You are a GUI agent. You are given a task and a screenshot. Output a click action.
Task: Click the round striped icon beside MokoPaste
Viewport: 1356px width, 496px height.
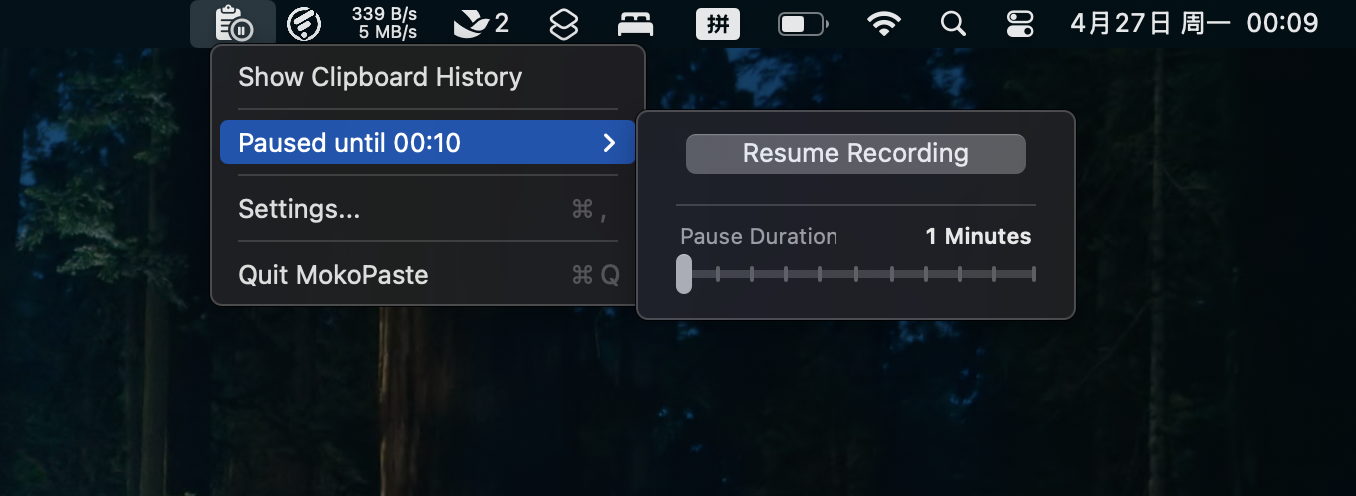tap(304, 23)
